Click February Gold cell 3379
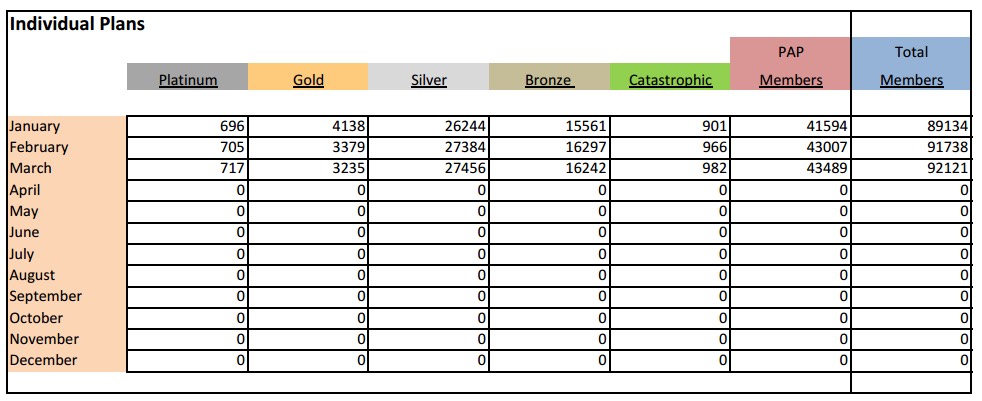 (308, 147)
